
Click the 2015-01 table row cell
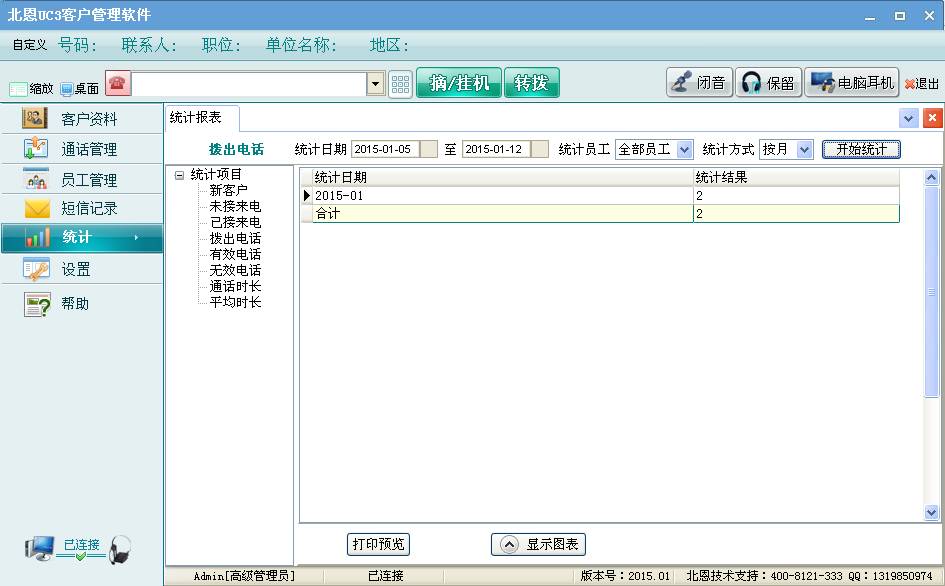click(x=503, y=195)
